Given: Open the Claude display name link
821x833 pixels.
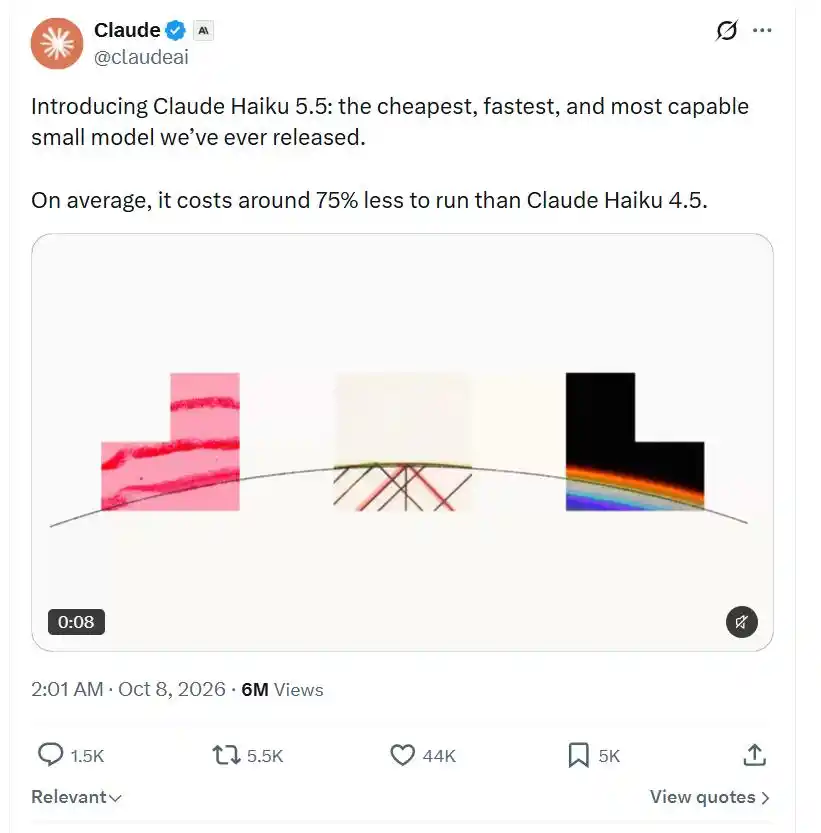Looking at the screenshot, I should click(127, 30).
